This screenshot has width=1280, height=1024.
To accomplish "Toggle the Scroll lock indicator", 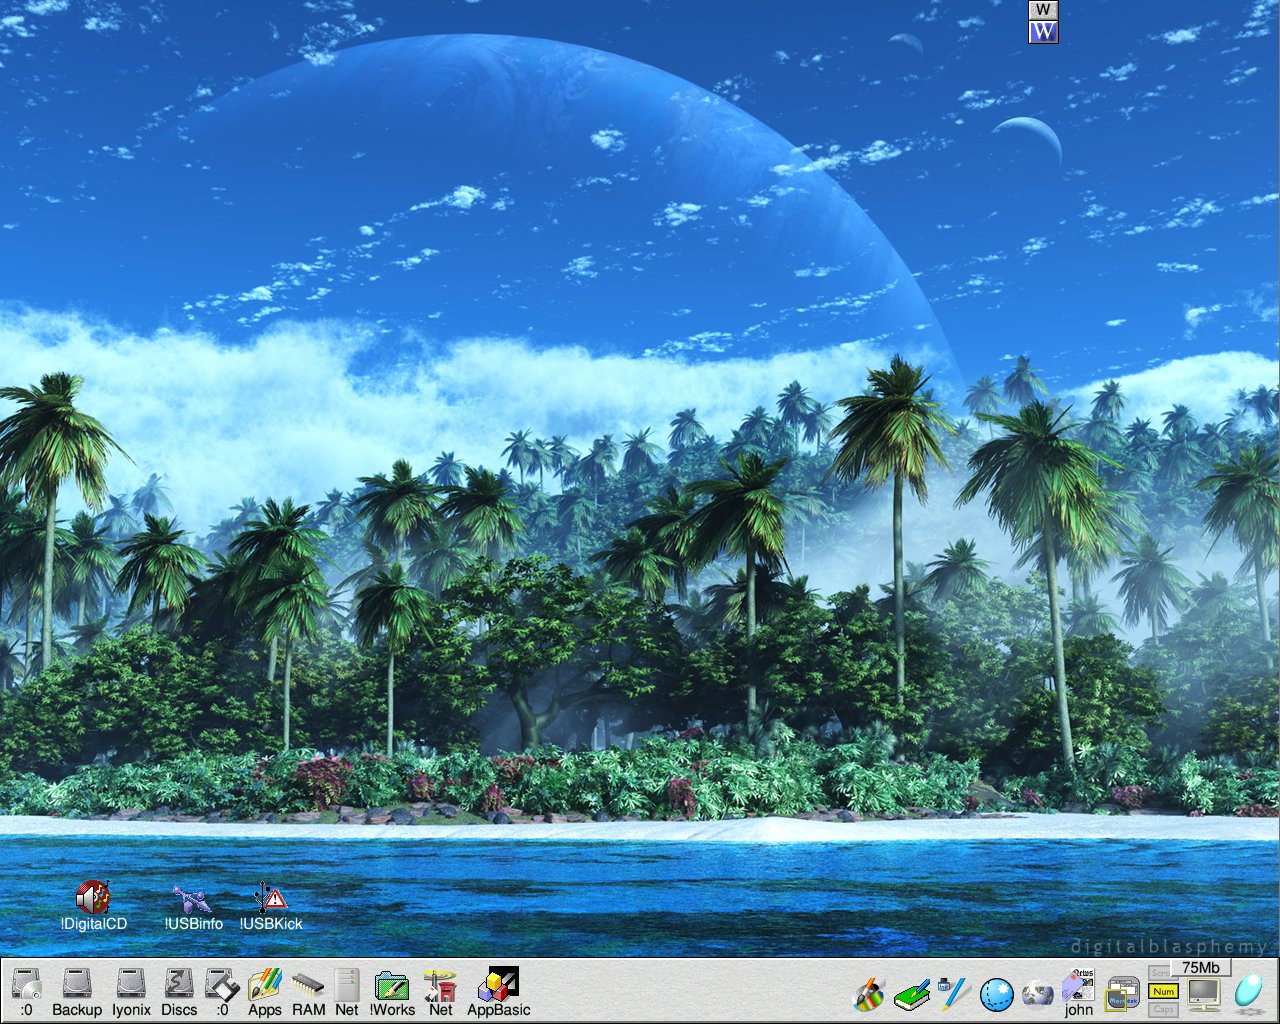I will [1159, 973].
